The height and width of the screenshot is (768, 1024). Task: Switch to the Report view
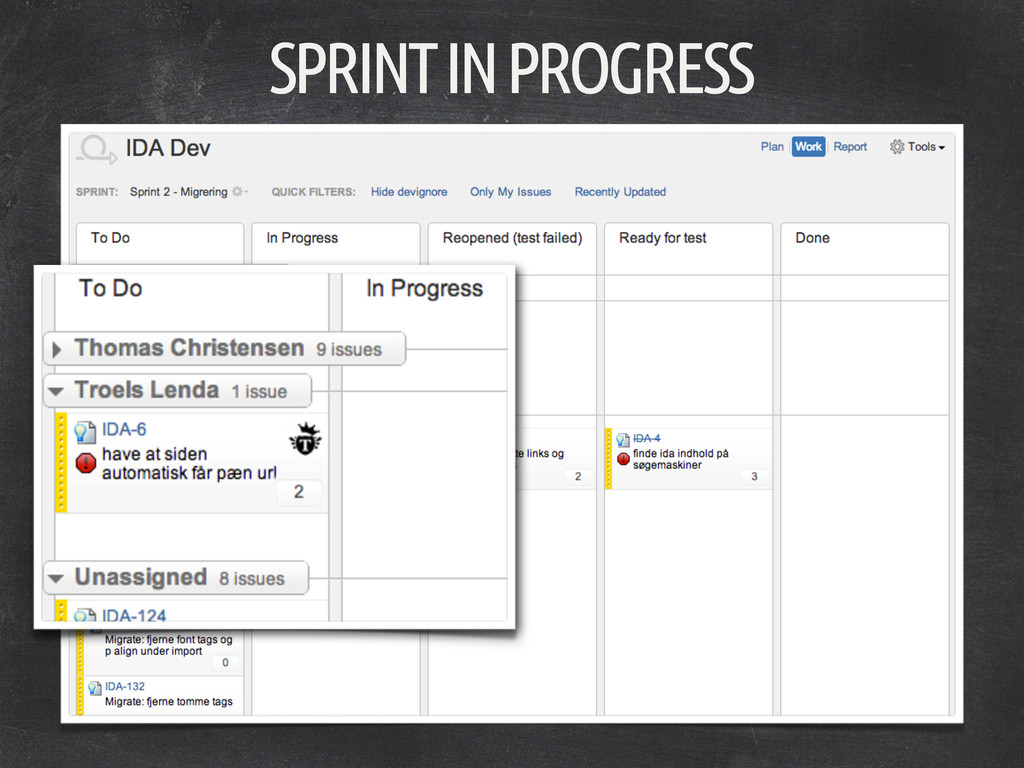click(850, 147)
